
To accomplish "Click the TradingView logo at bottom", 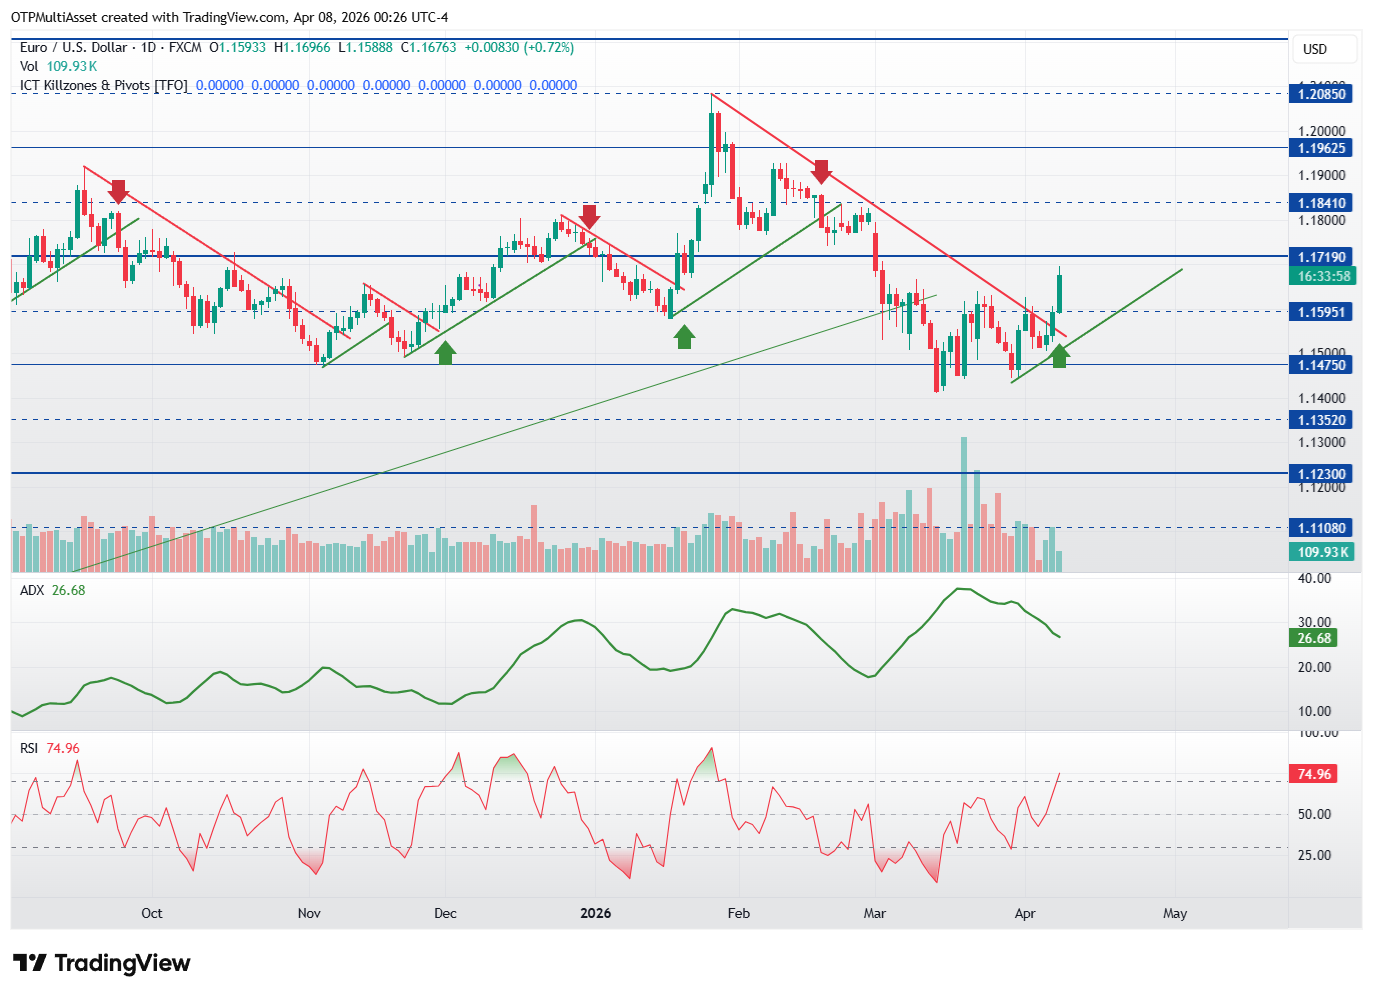I will (x=101, y=963).
